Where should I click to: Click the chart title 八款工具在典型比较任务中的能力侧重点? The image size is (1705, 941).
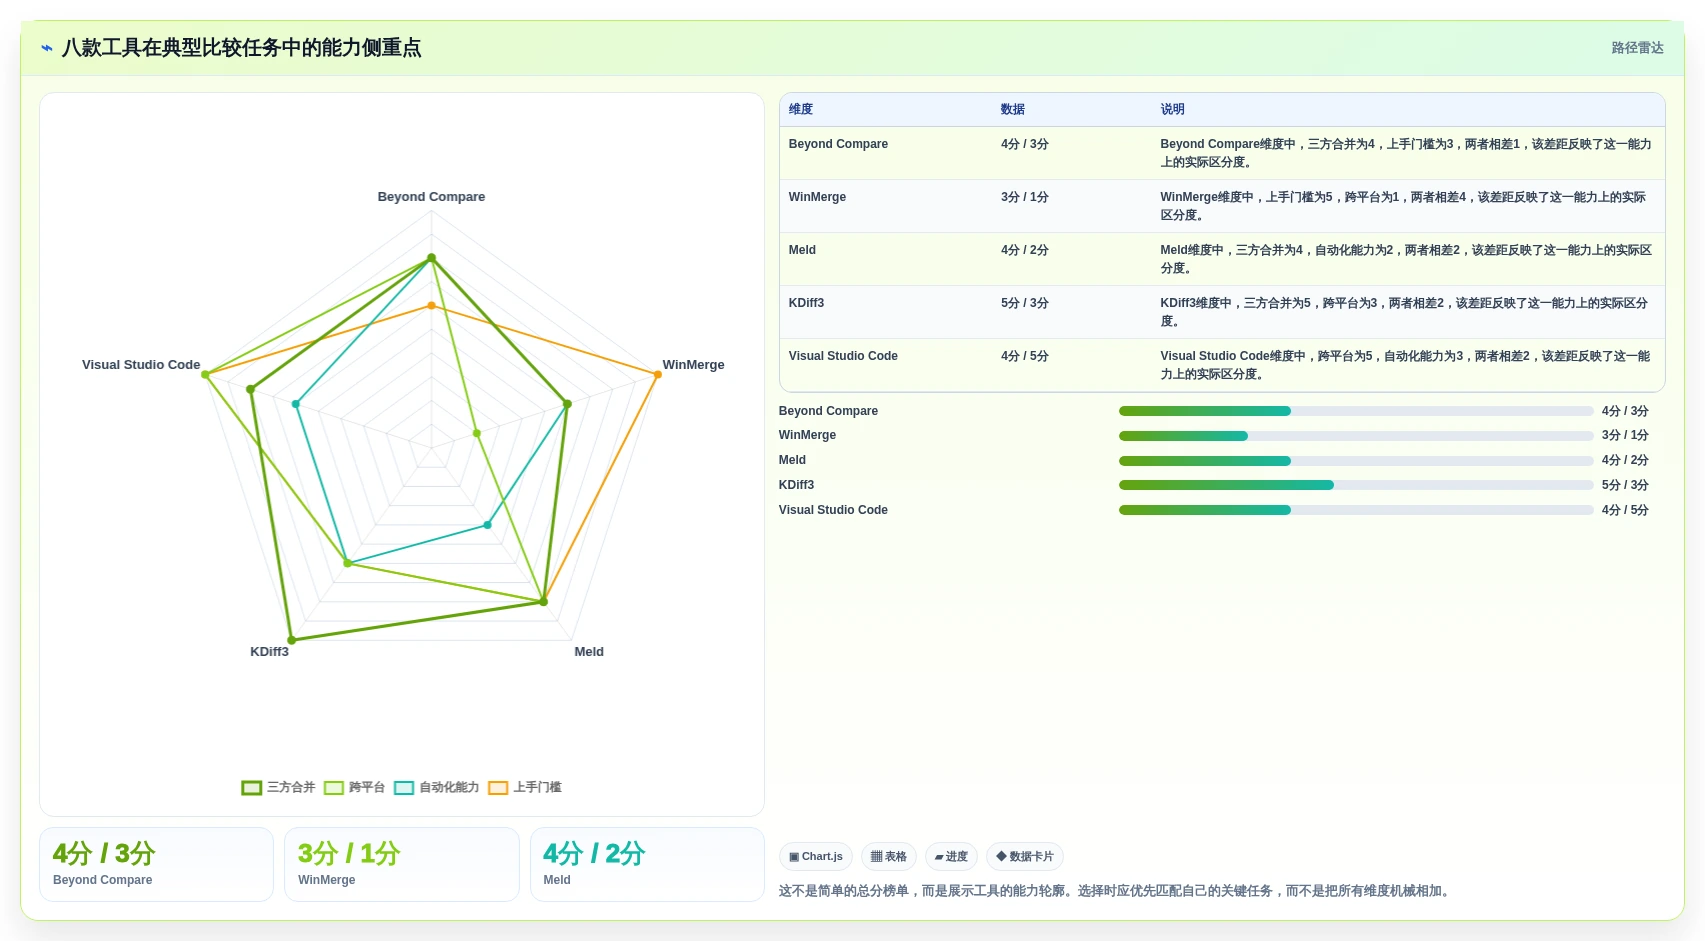pyautogui.click(x=241, y=48)
